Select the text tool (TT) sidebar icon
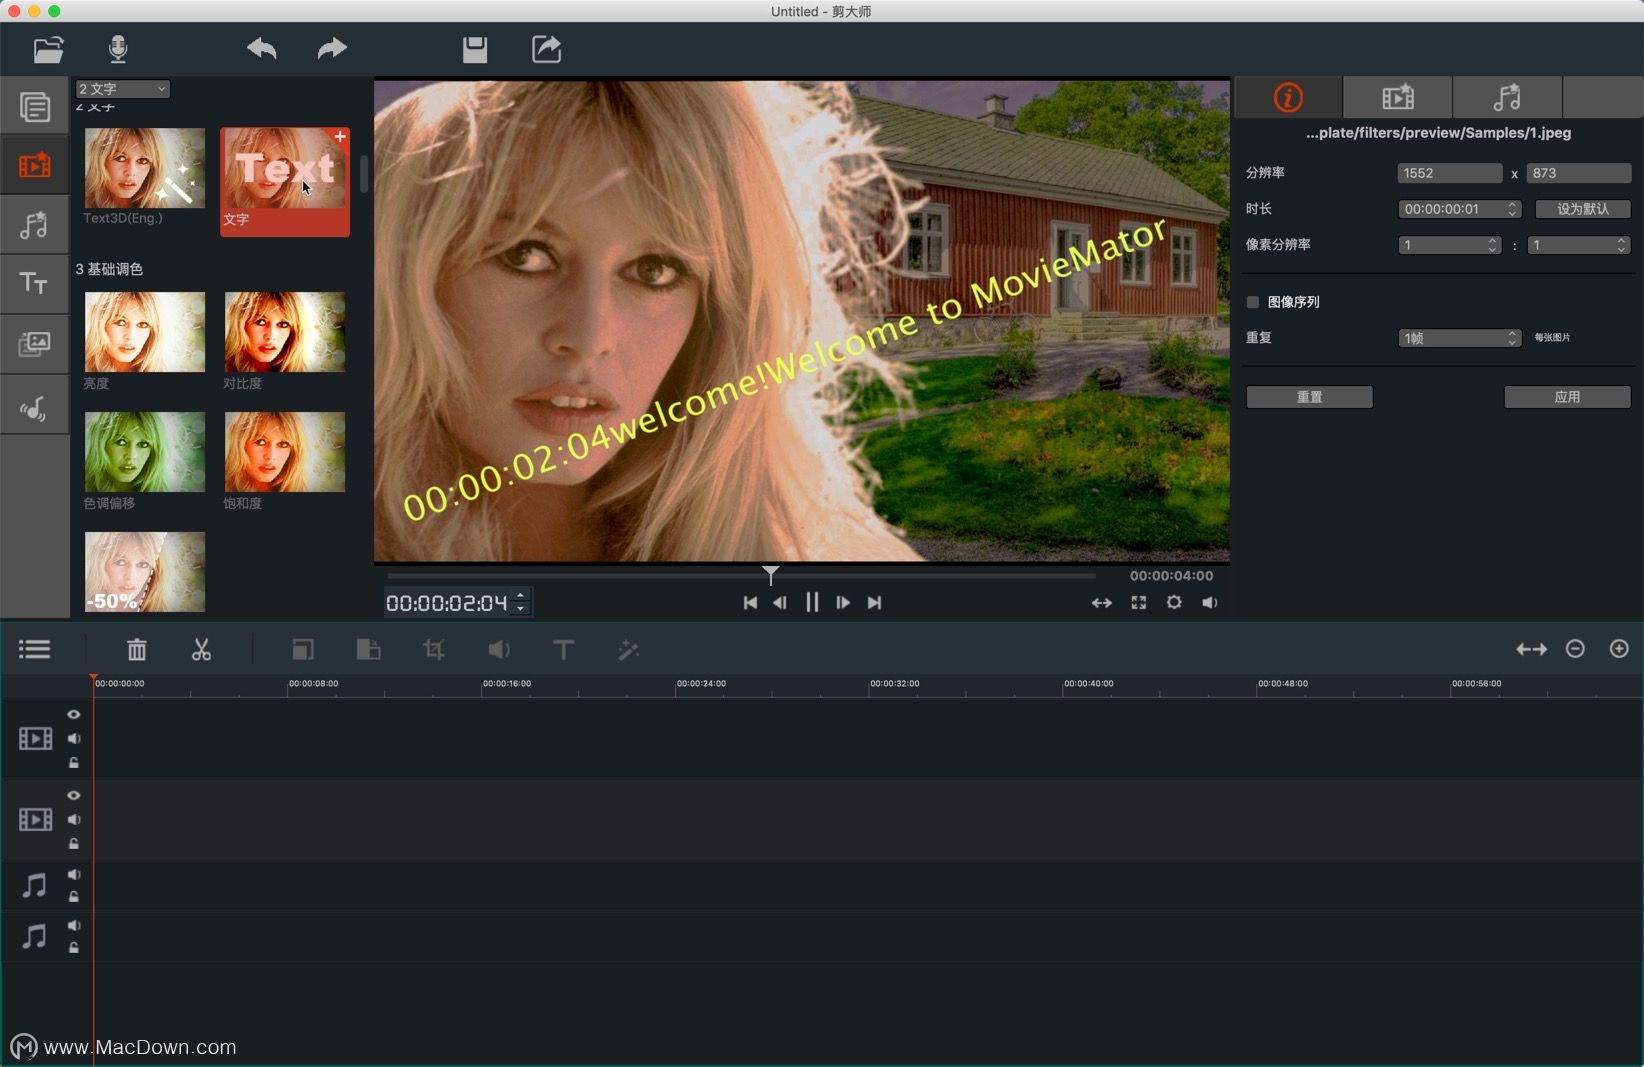 pos(34,283)
